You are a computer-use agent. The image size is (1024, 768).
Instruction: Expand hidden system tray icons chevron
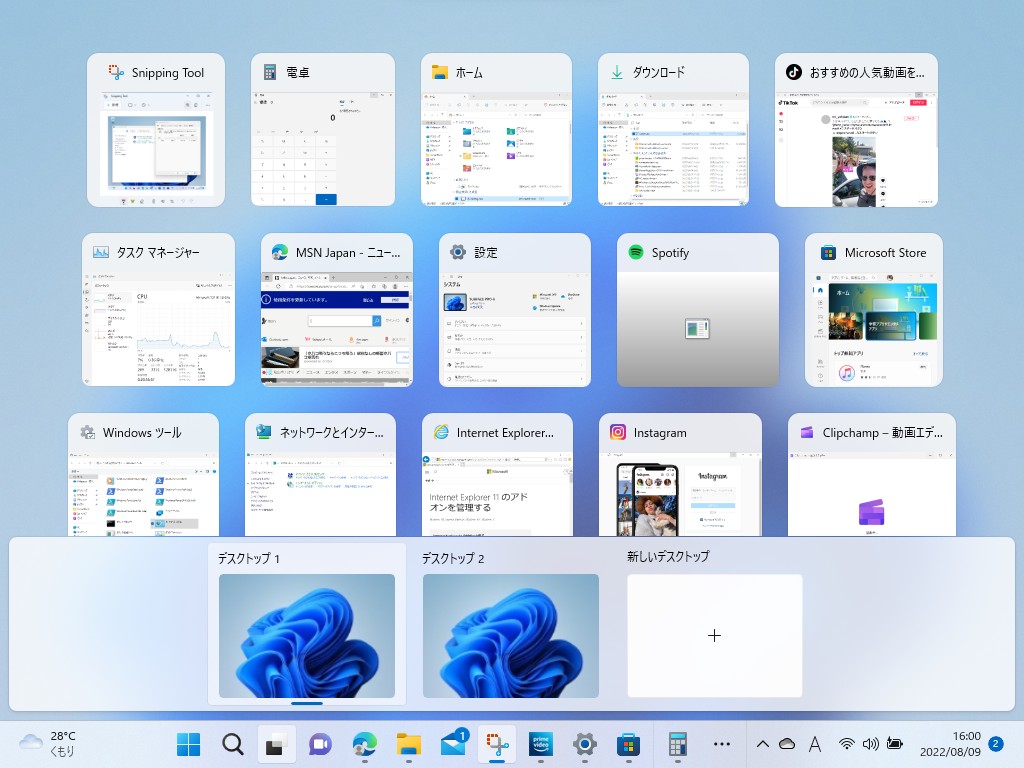coord(762,744)
